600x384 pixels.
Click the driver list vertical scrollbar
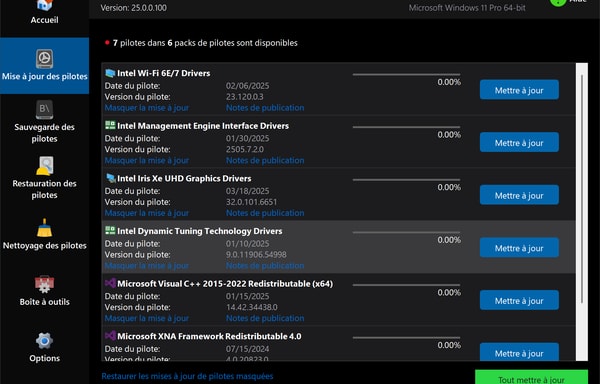pyautogui.click(x=582, y=189)
